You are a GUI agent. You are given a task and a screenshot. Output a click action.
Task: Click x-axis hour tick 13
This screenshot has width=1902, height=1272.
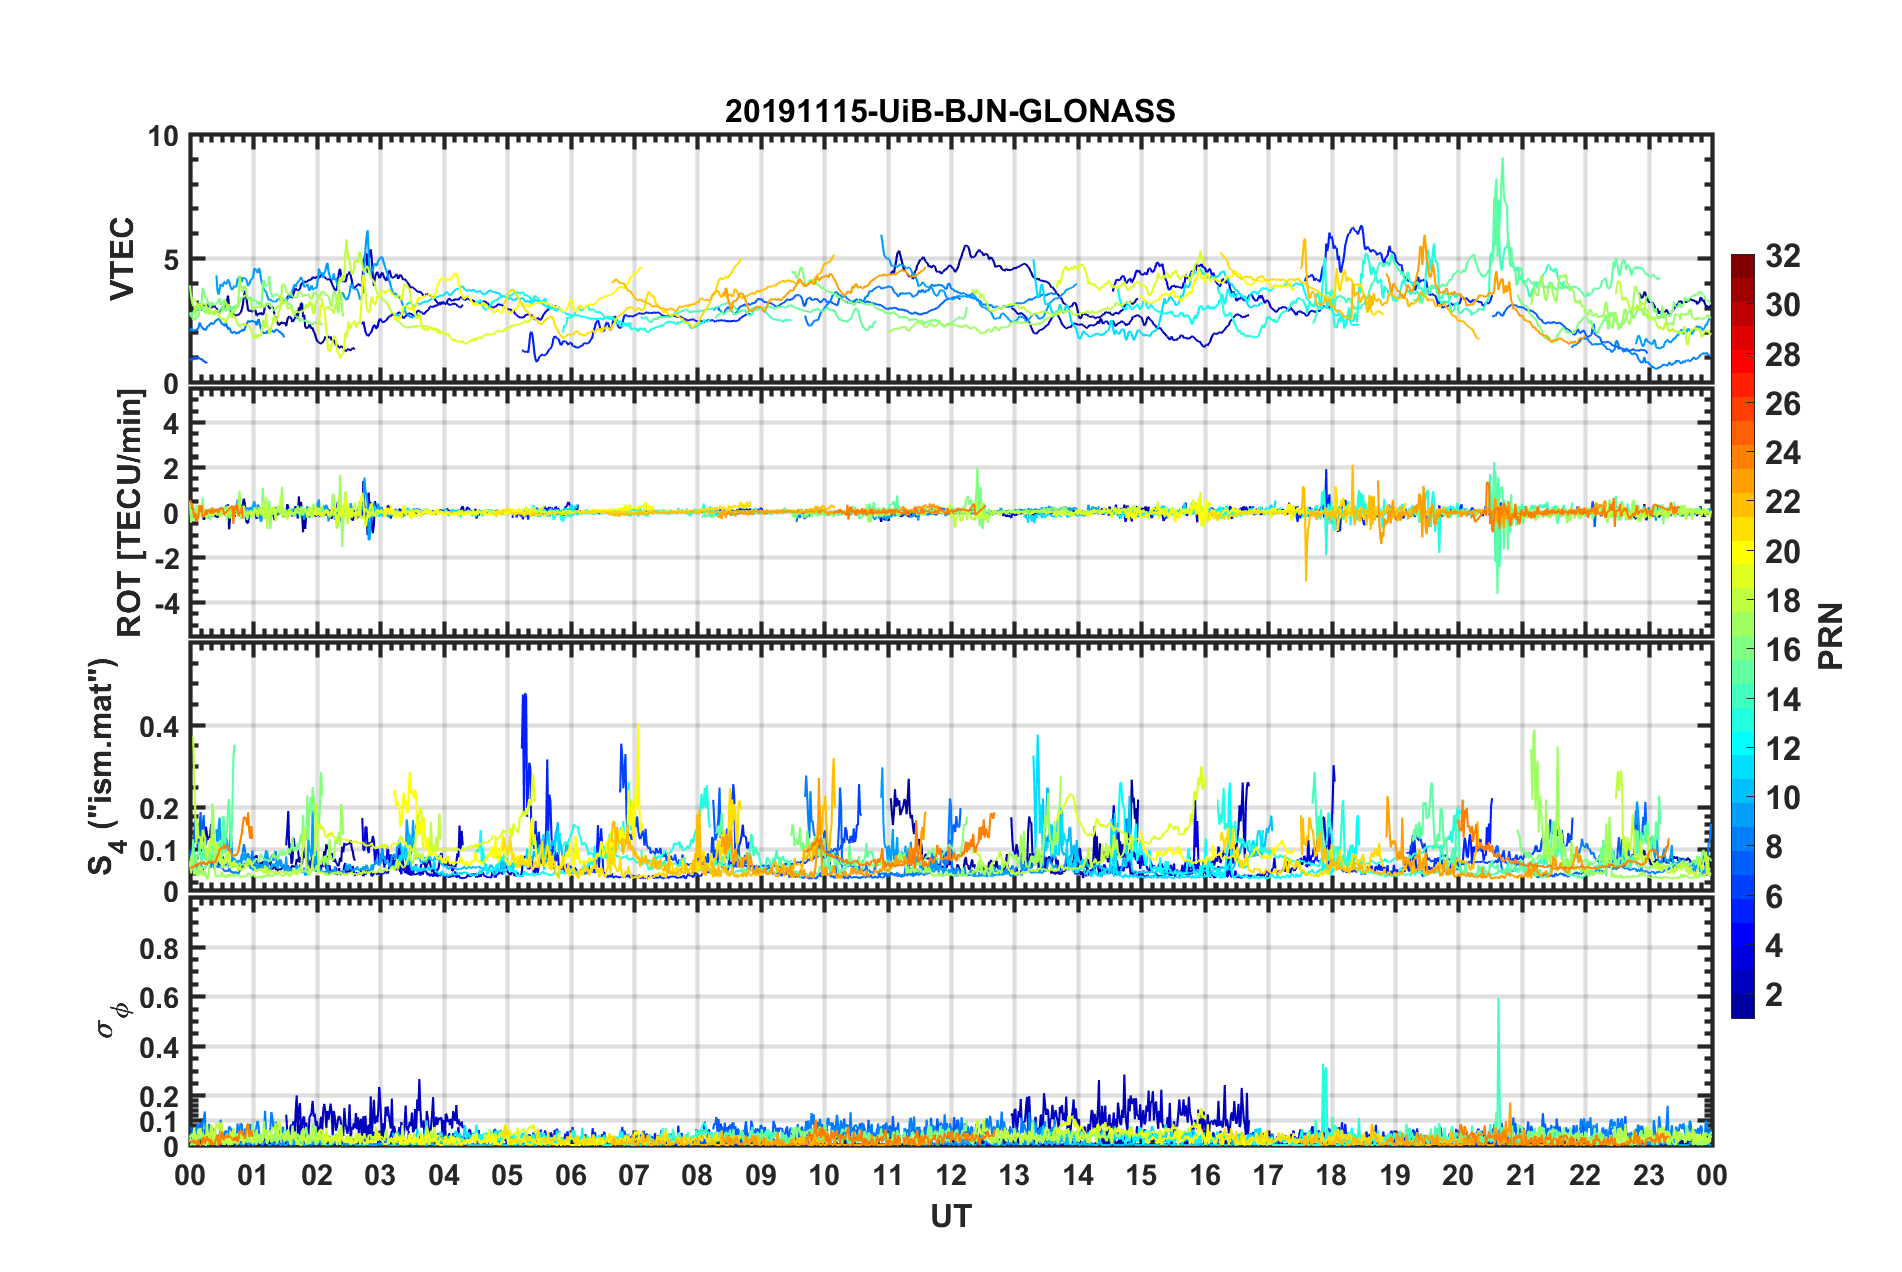pyautogui.click(x=1014, y=1176)
